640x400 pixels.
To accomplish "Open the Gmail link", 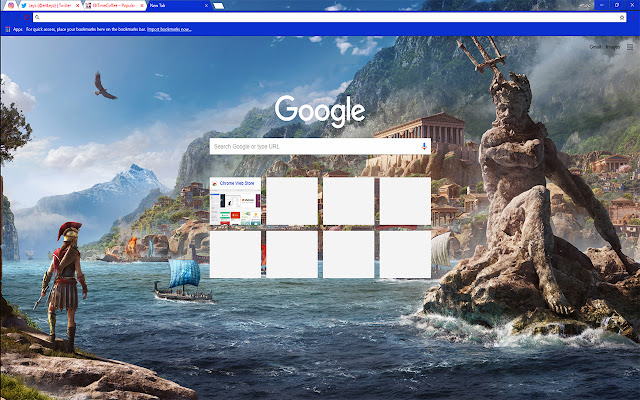I will click(595, 47).
